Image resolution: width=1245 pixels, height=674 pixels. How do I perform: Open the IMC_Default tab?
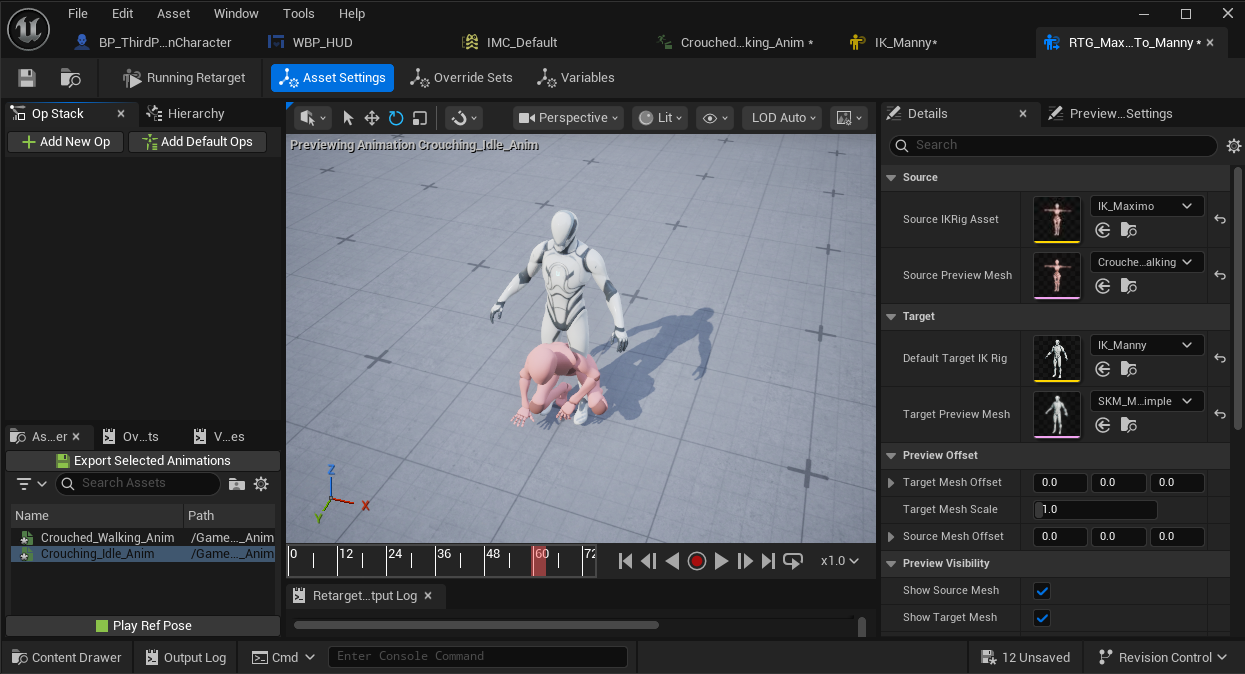[511, 43]
